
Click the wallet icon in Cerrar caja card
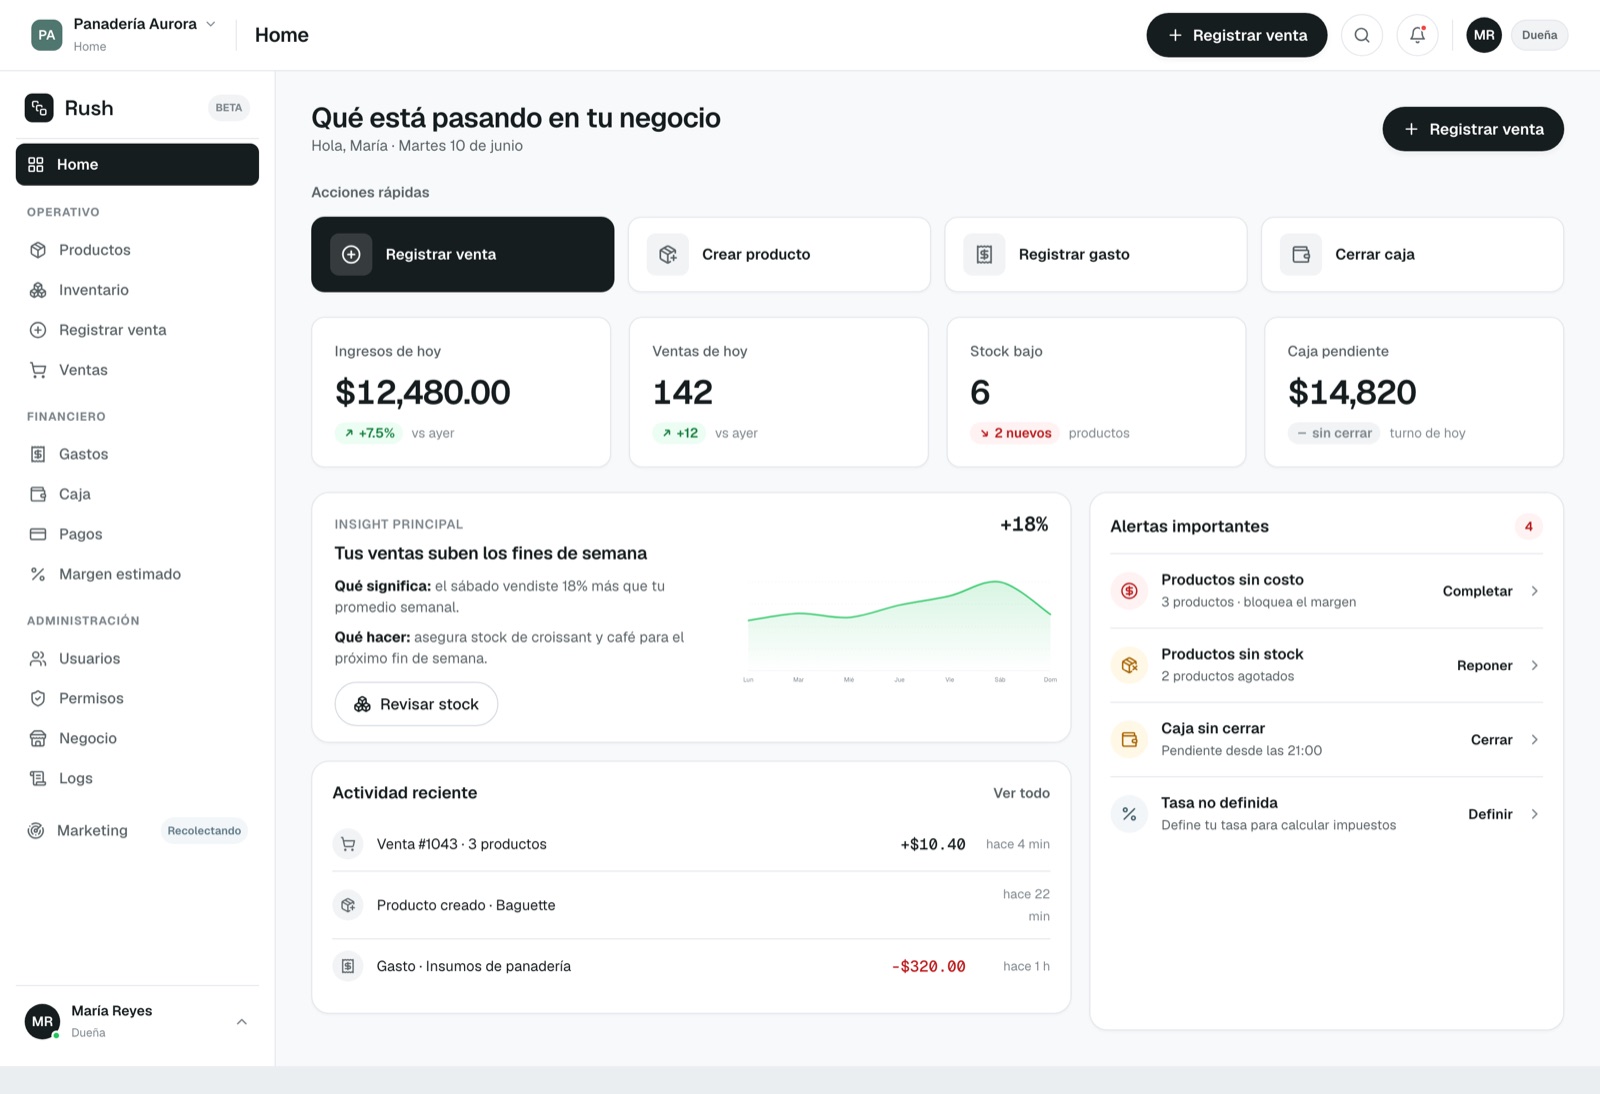[x=1301, y=254]
